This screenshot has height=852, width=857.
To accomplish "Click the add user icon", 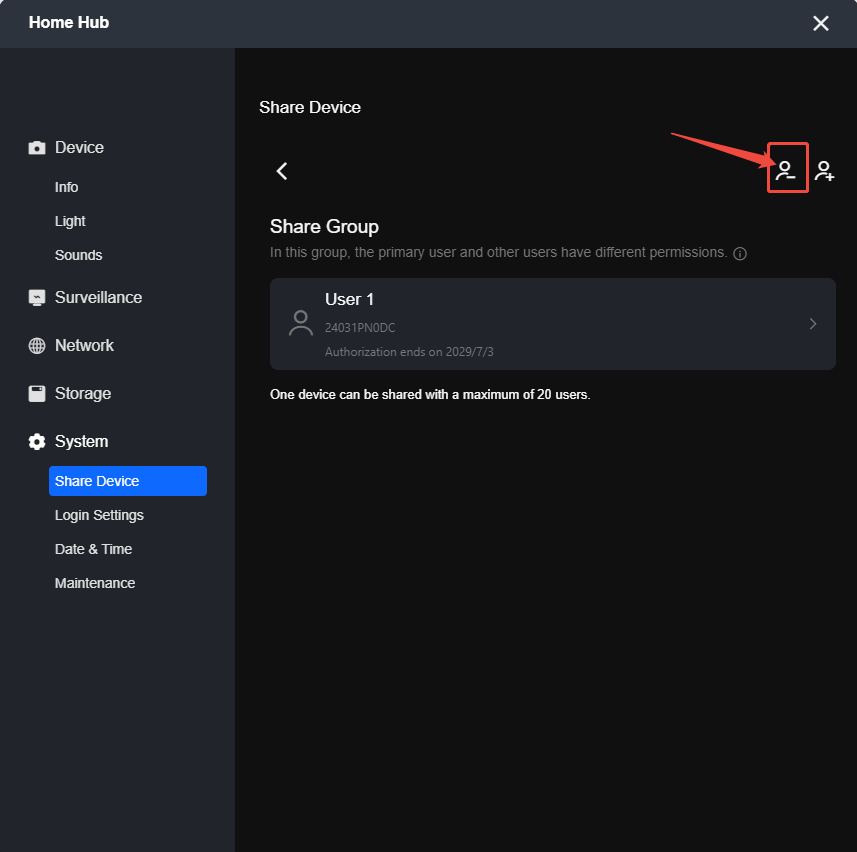I will (x=824, y=171).
